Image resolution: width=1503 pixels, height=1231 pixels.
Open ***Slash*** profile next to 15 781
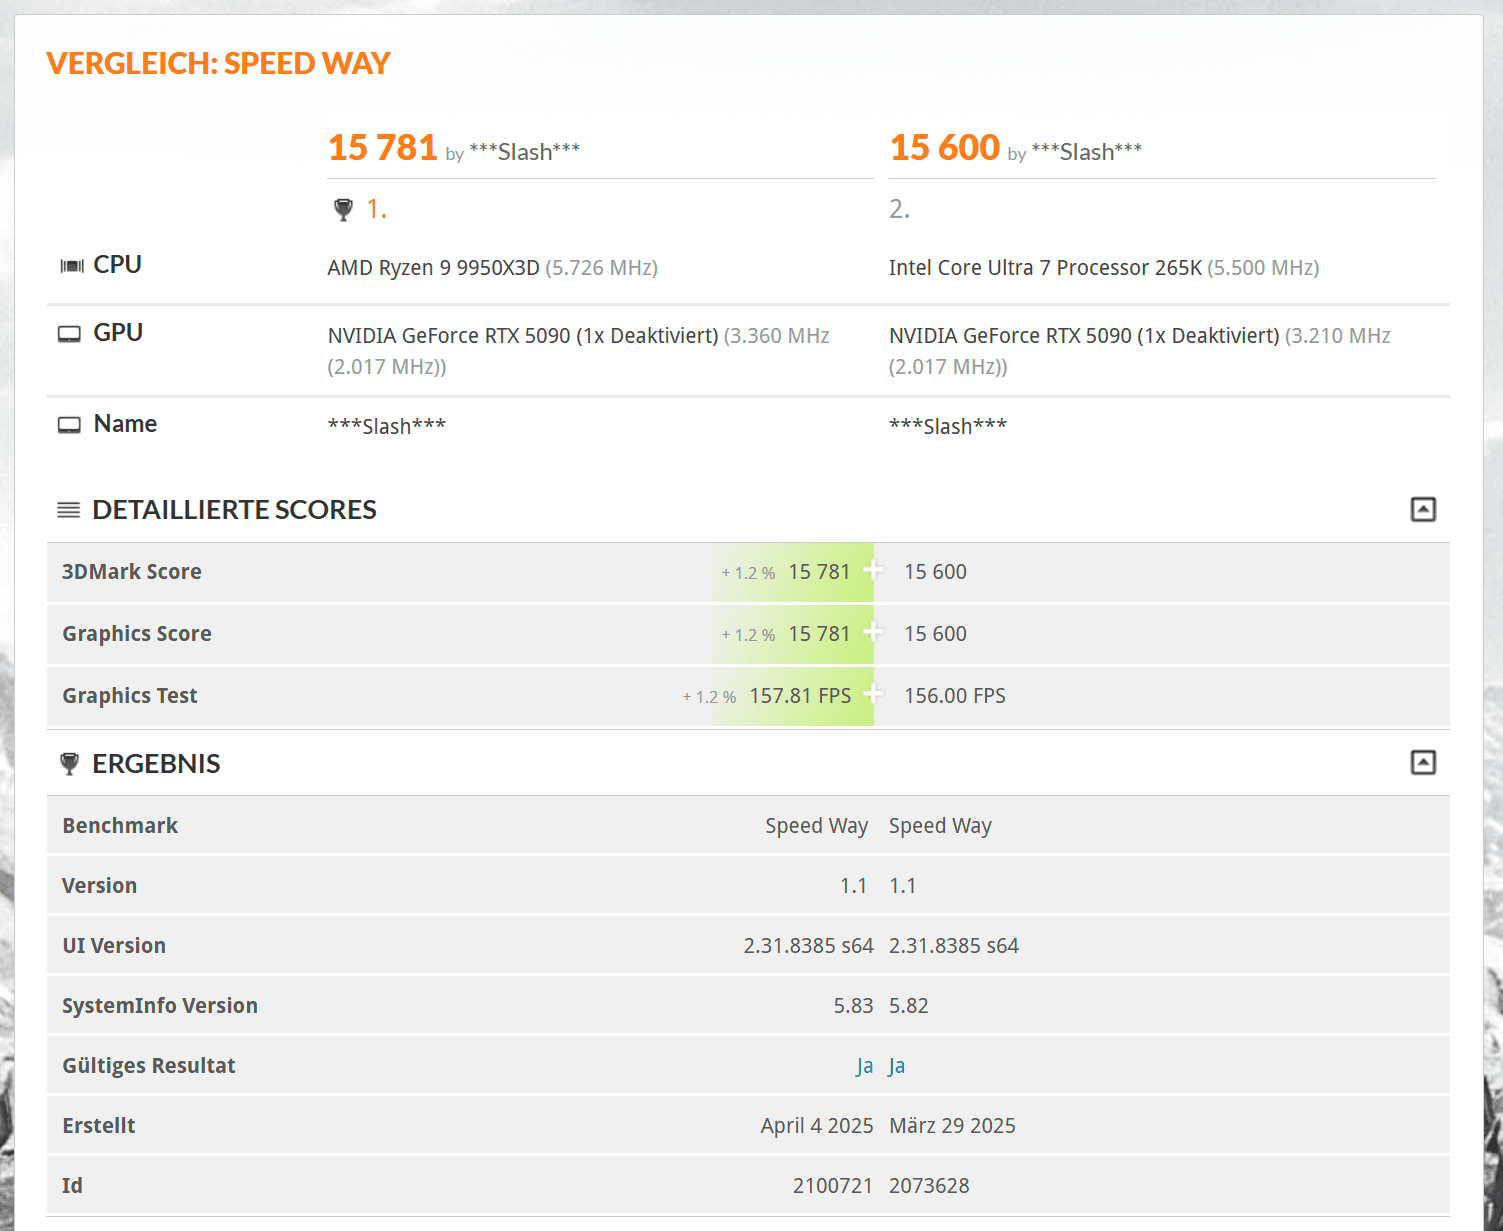click(524, 152)
